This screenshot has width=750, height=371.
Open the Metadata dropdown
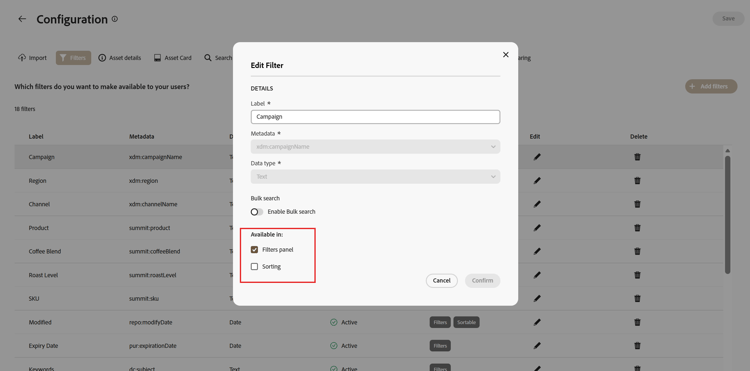[375, 147]
